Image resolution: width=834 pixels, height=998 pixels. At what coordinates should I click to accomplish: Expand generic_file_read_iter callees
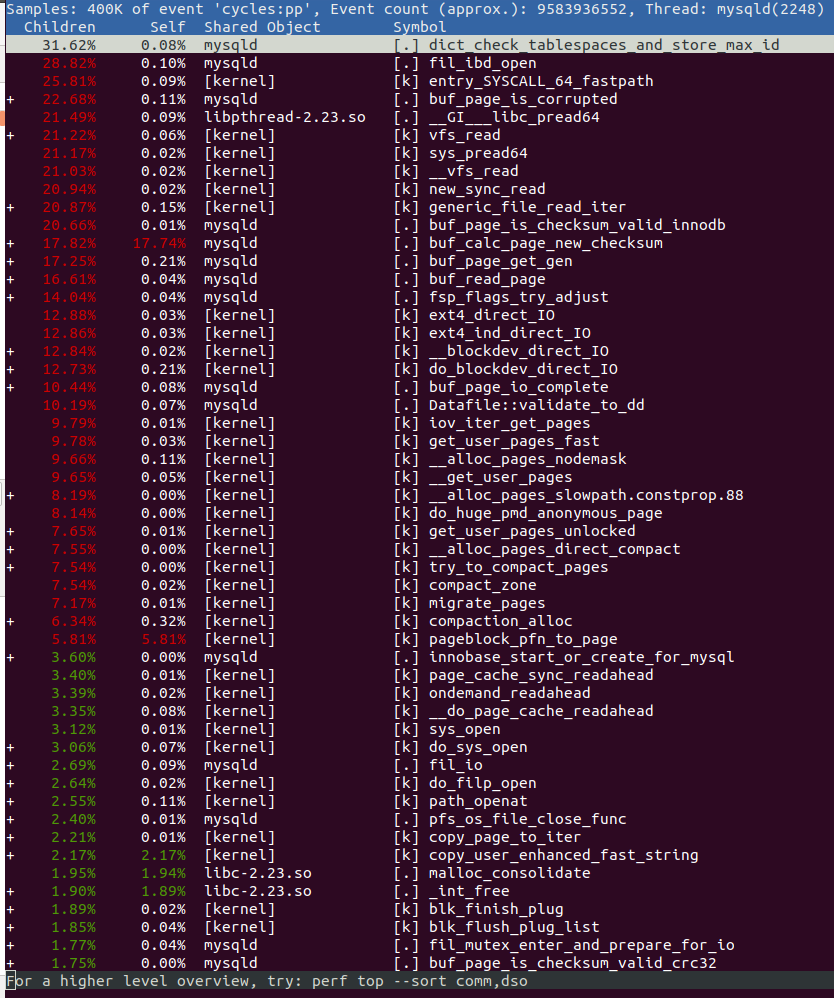click(11, 207)
